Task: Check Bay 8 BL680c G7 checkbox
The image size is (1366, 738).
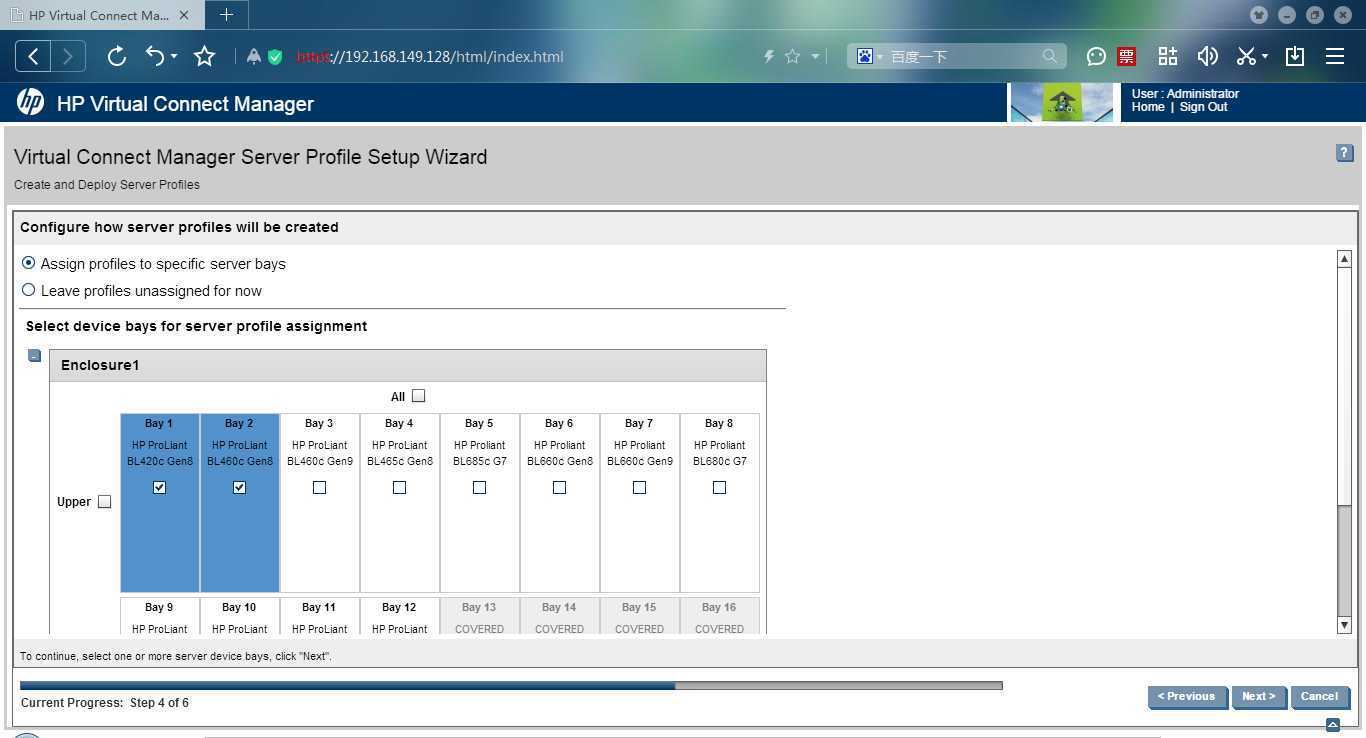Action: 719,488
